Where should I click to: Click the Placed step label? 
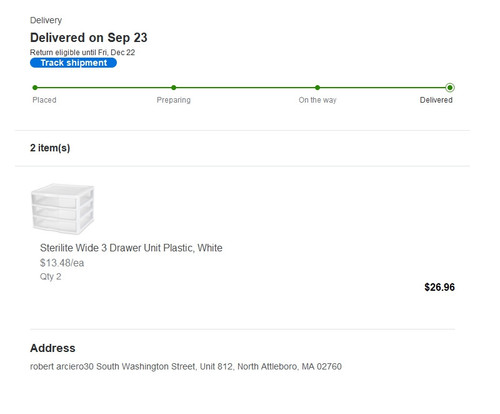pyautogui.click(x=44, y=100)
